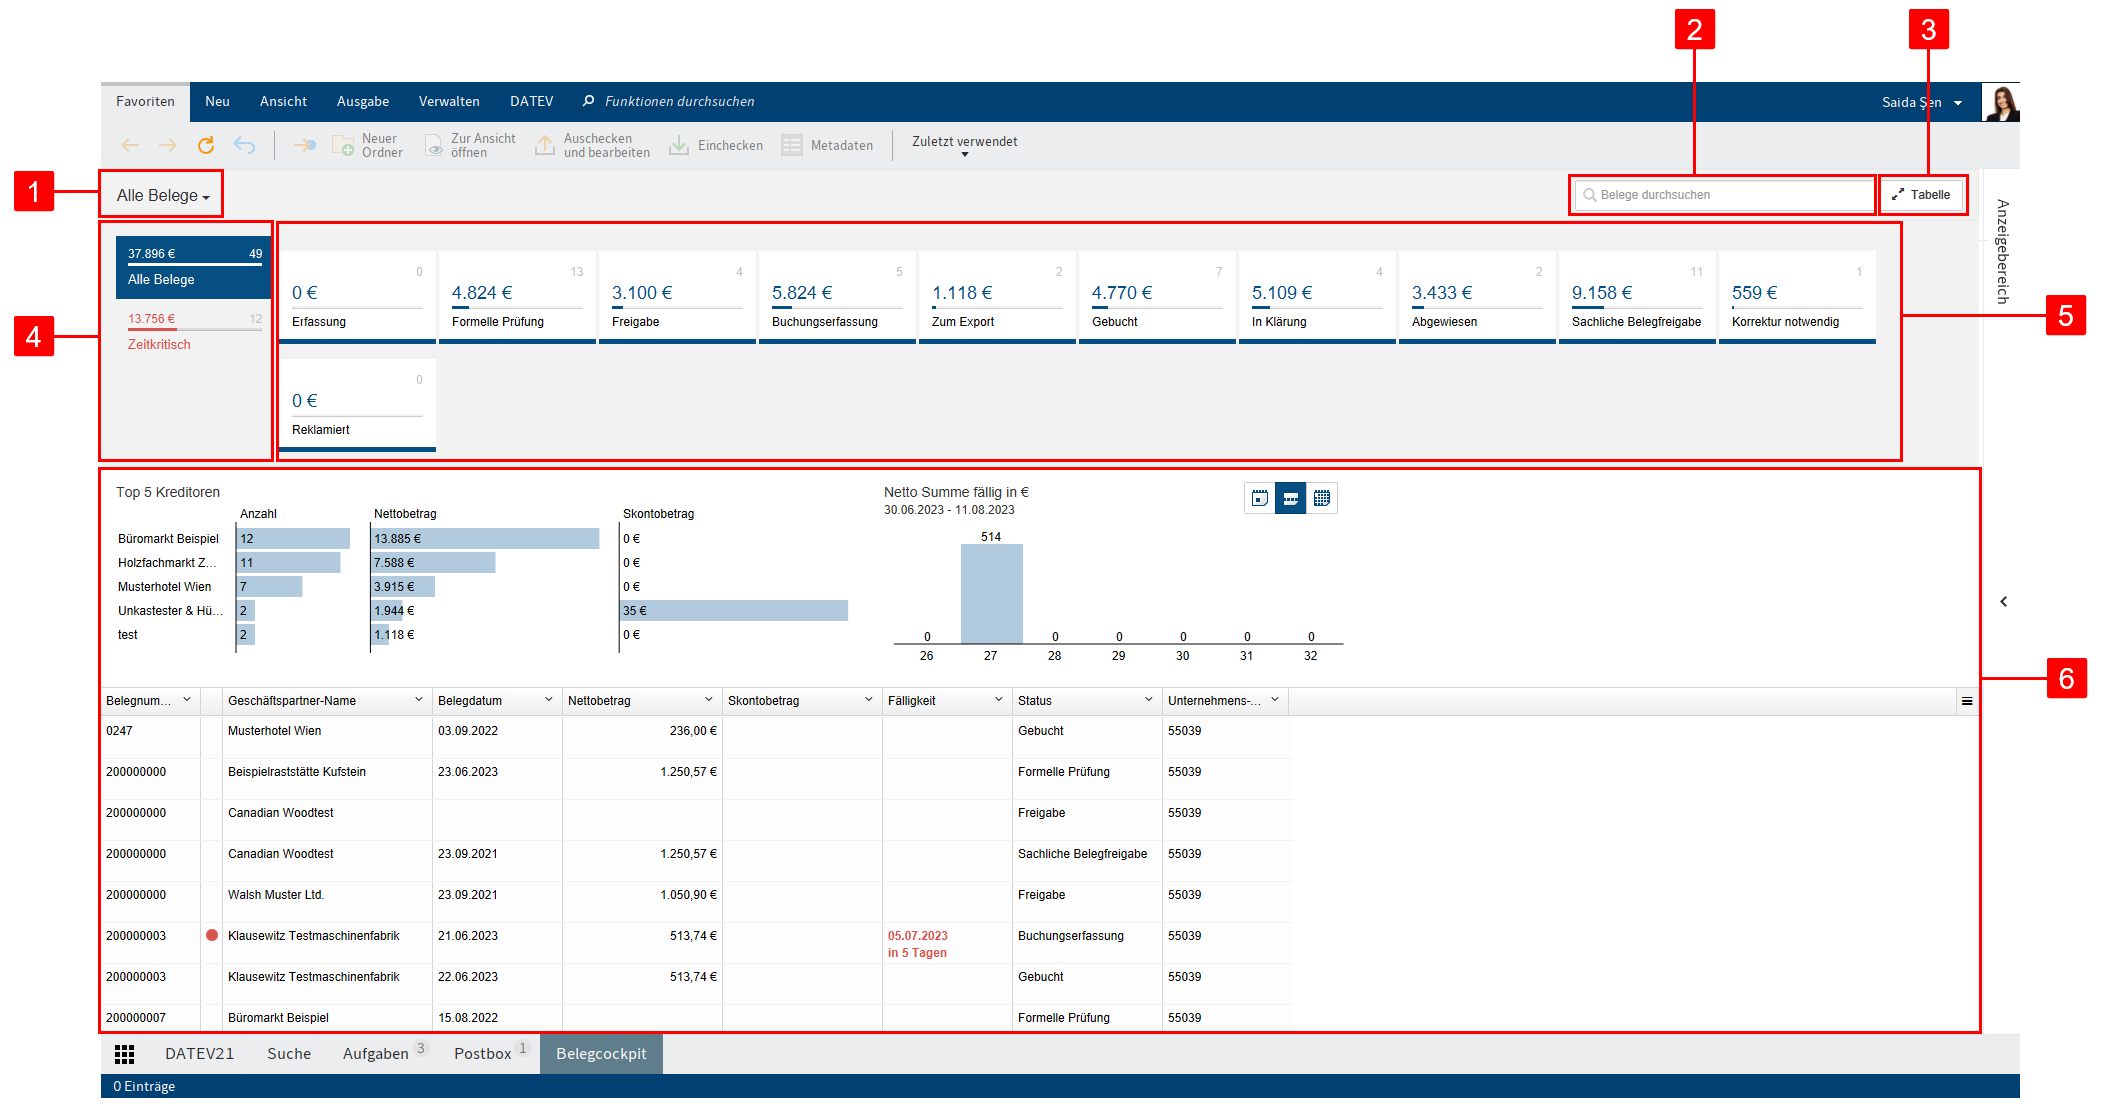Expand the Belegnummer column dropdown arrow
2106x1110 pixels.
[x=187, y=700]
